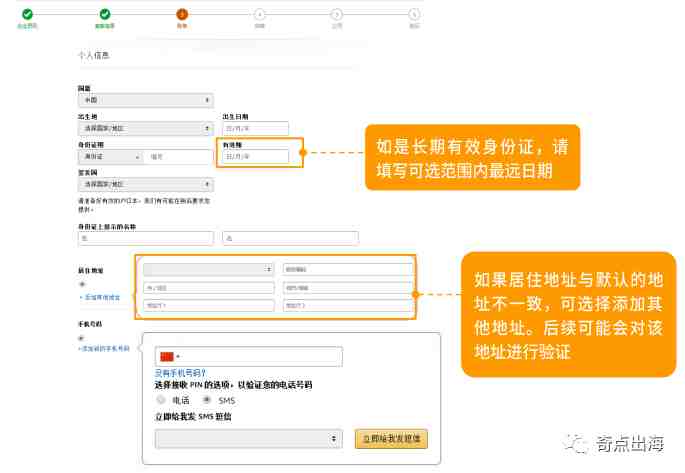Open the 签发国 issuing country dropdown
The height and width of the screenshot is (473, 685).
point(145,184)
